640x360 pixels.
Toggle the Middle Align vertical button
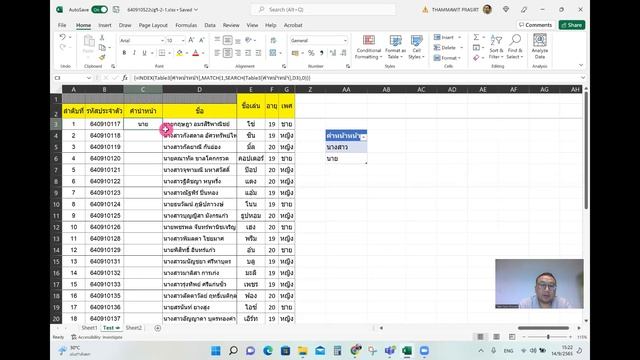point(227,40)
